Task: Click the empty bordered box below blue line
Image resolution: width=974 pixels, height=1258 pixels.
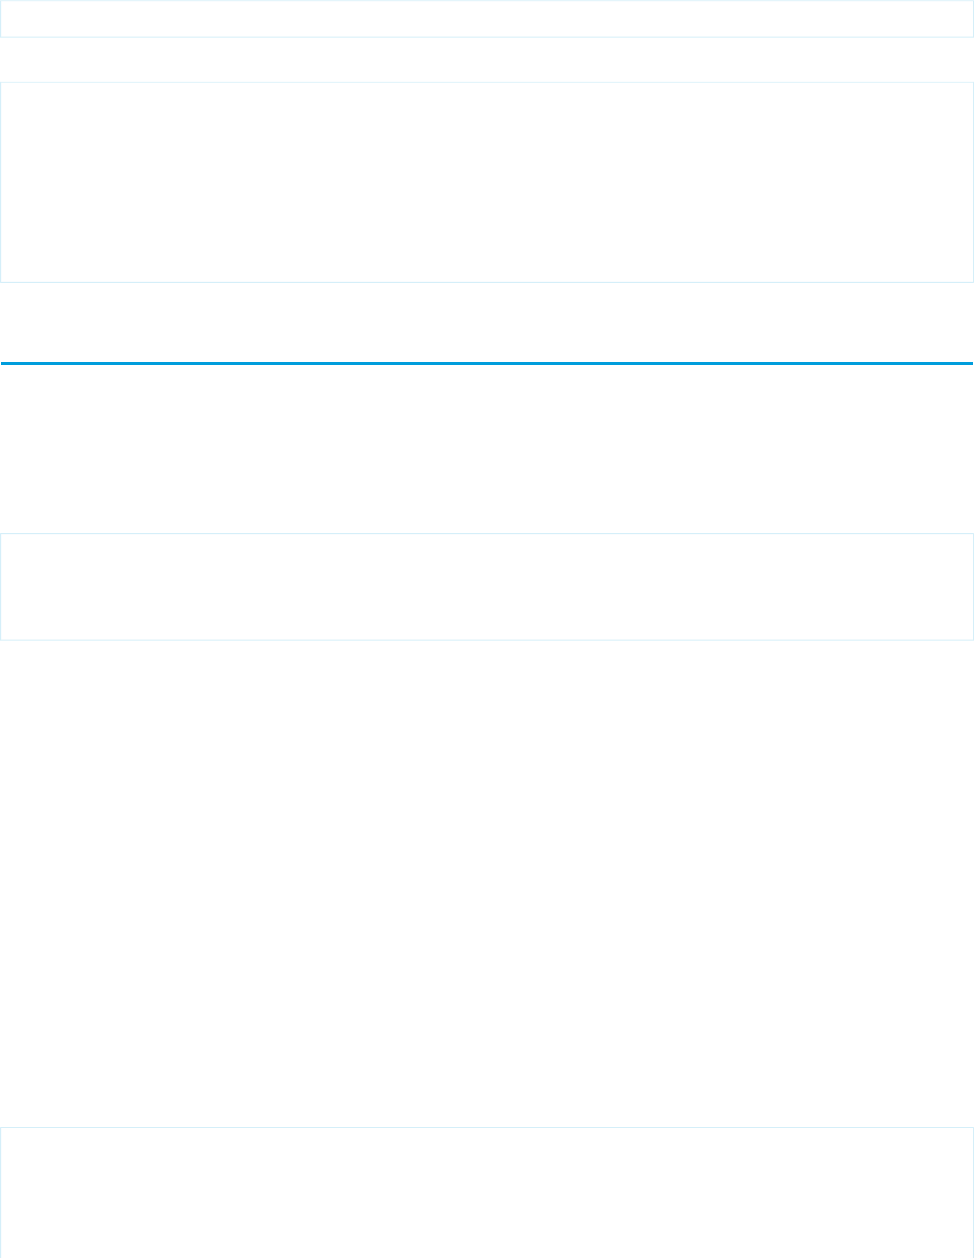Action: 487,587
